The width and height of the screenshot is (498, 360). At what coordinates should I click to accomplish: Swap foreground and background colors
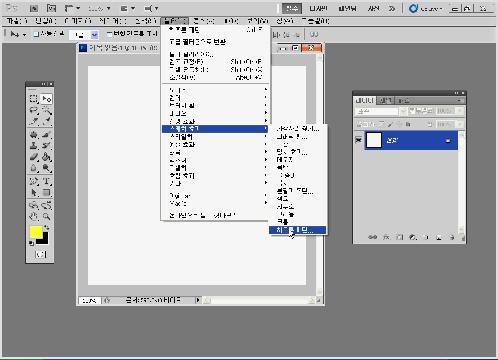pyautogui.click(x=47, y=227)
